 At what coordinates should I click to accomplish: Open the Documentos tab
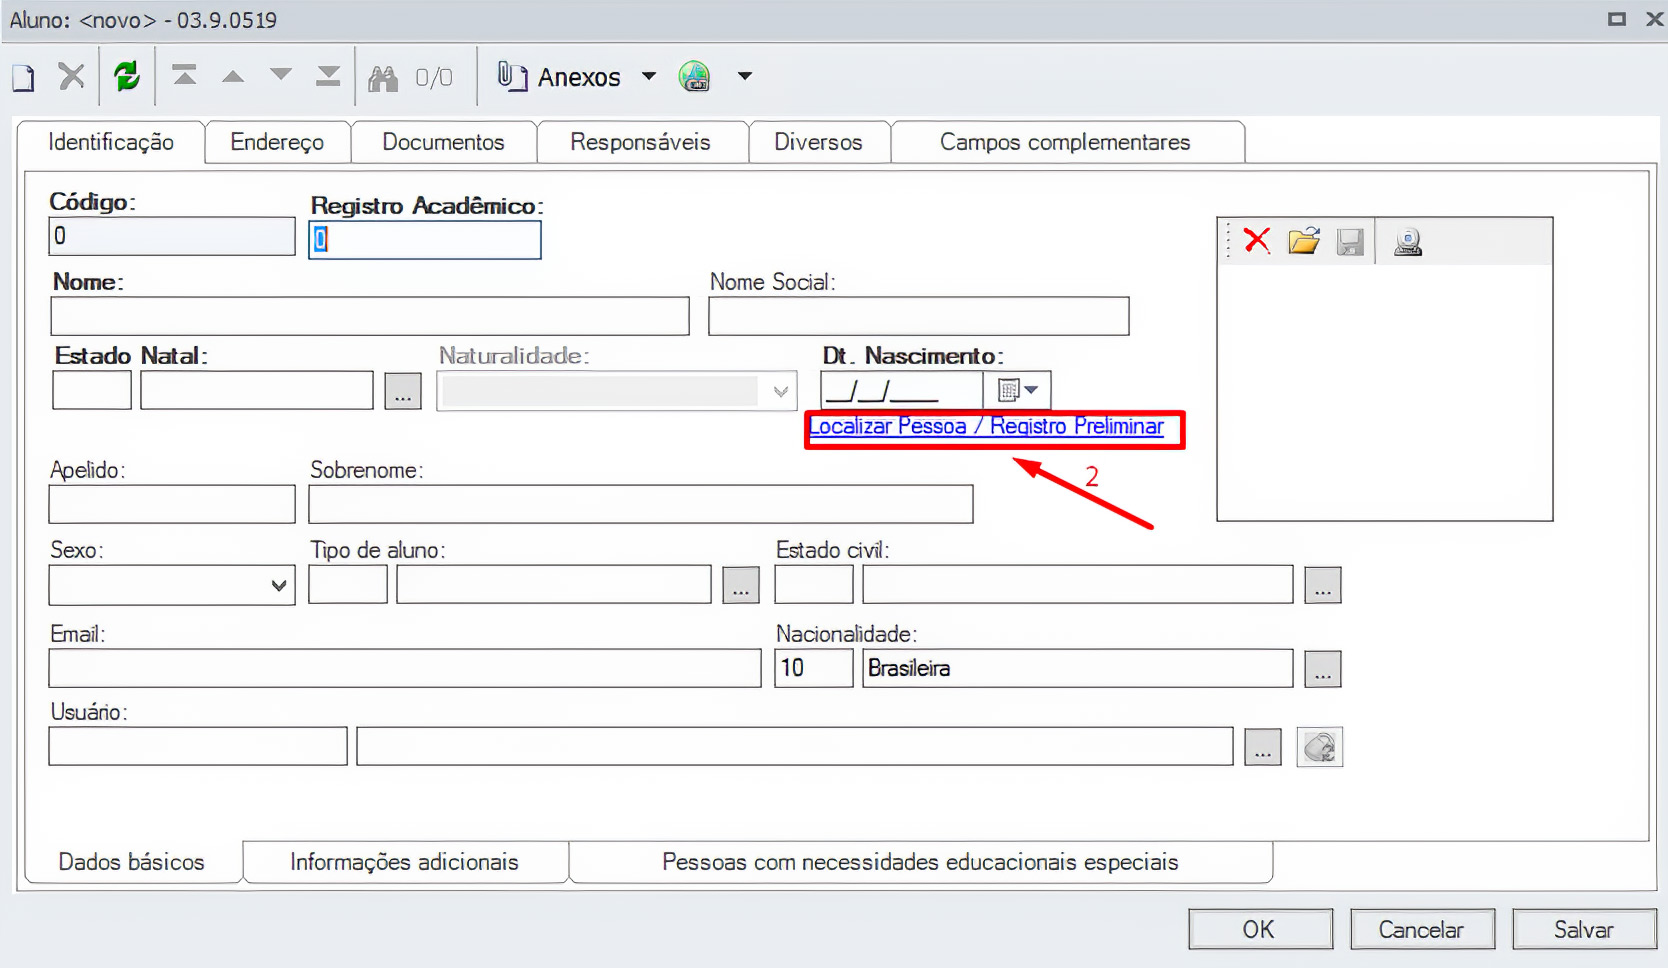(x=443, y=142)
